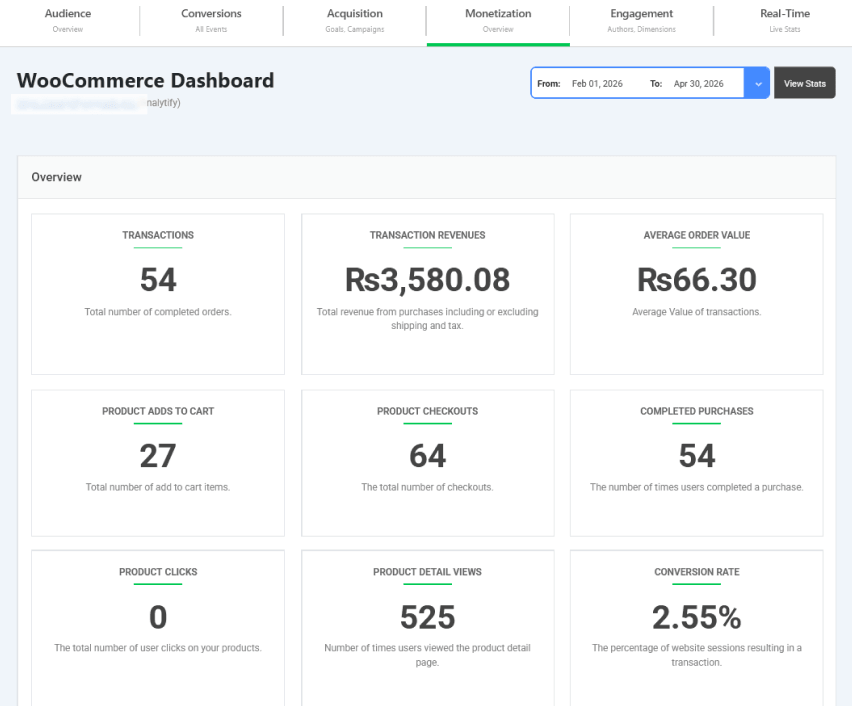The height and width of the screenshot is (706, 852).
Task: Edit the From date Feb 01, 2026
Action: pyautogui.click(x=597, y=84)
